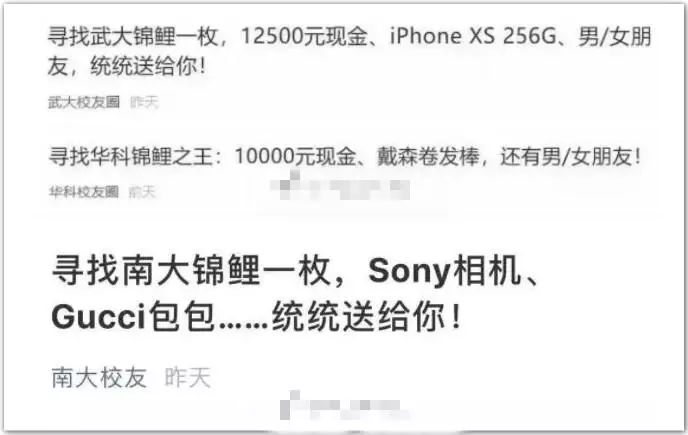Viewport: 688px width, 435px height.
Task: Click the bold Sony相机 text
Action: click(x=444, y=270)
